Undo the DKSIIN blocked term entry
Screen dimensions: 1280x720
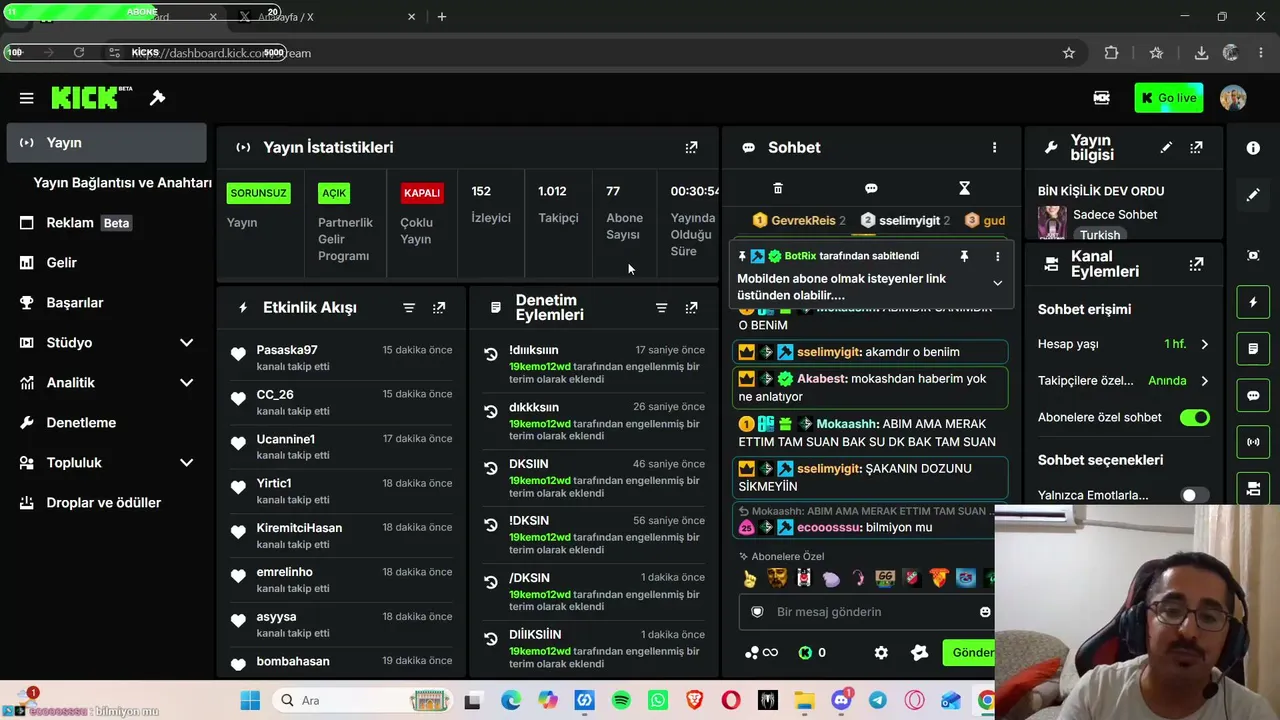point(490,468)
